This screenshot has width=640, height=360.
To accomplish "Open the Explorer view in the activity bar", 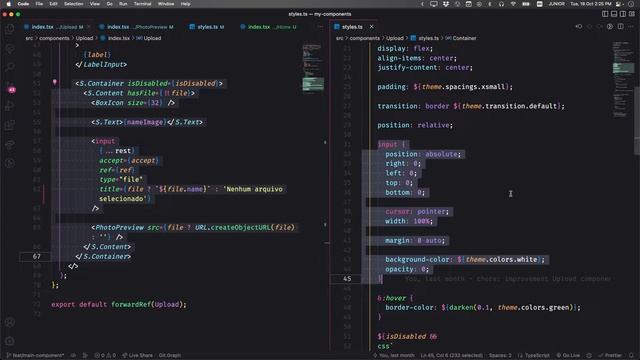I will pos(10,29).
